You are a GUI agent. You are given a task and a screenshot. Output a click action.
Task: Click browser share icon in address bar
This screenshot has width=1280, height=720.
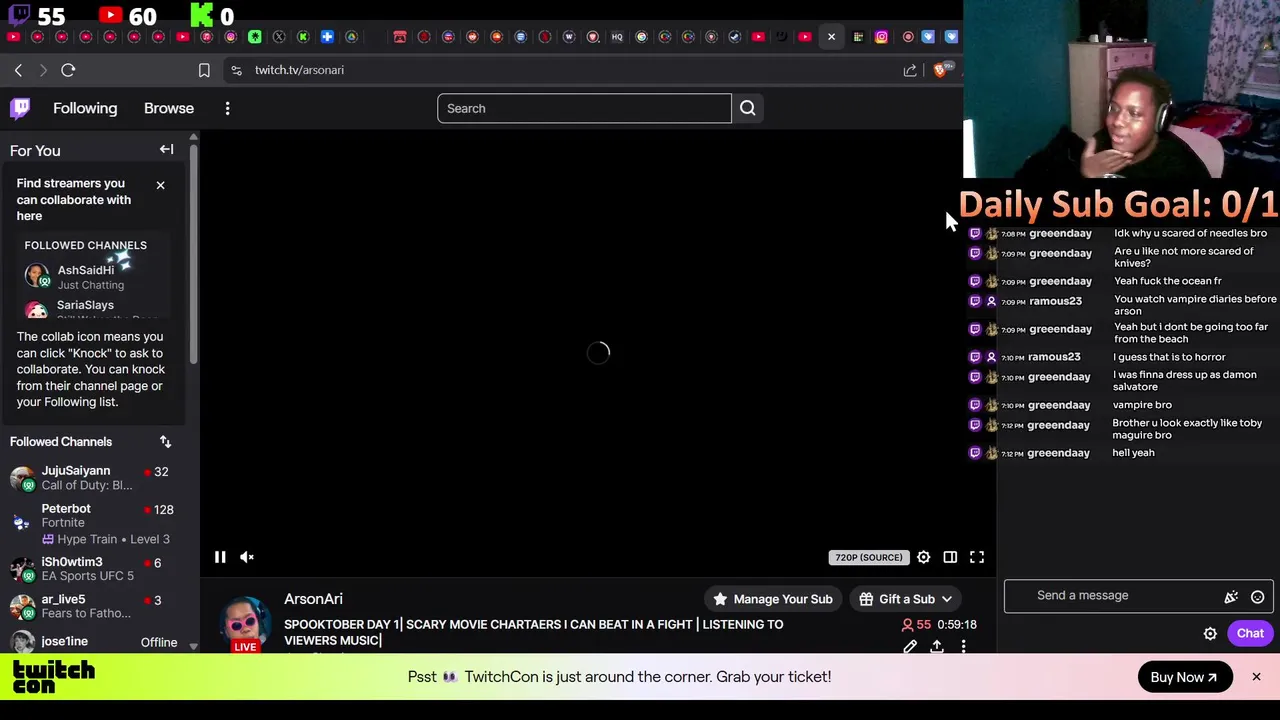pyautogui.click(x=910, y=70)
